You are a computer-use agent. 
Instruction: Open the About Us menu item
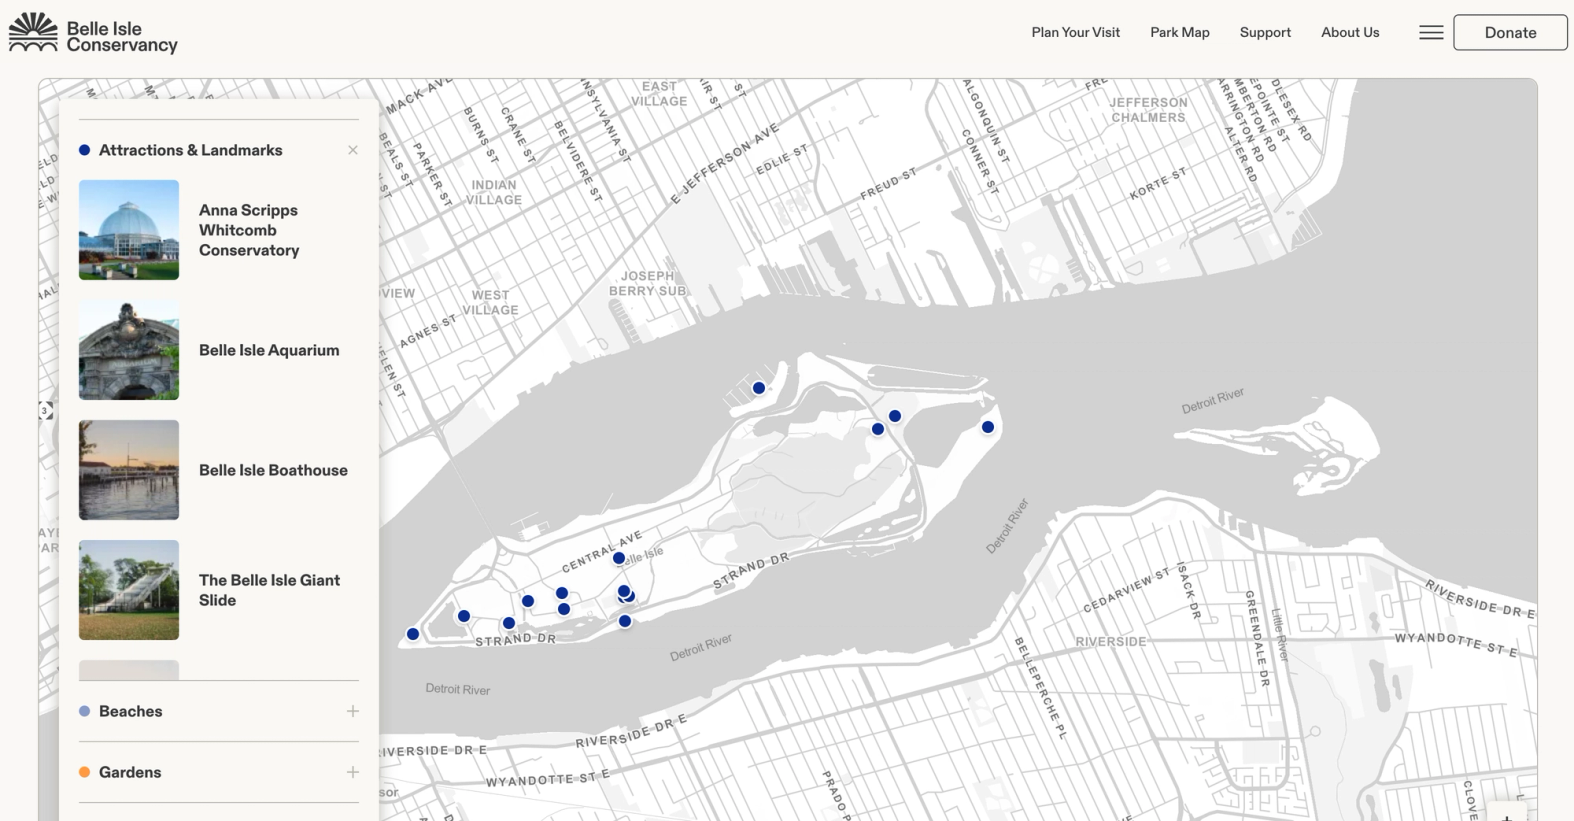pyautogui.click(x=1350, y=32)
